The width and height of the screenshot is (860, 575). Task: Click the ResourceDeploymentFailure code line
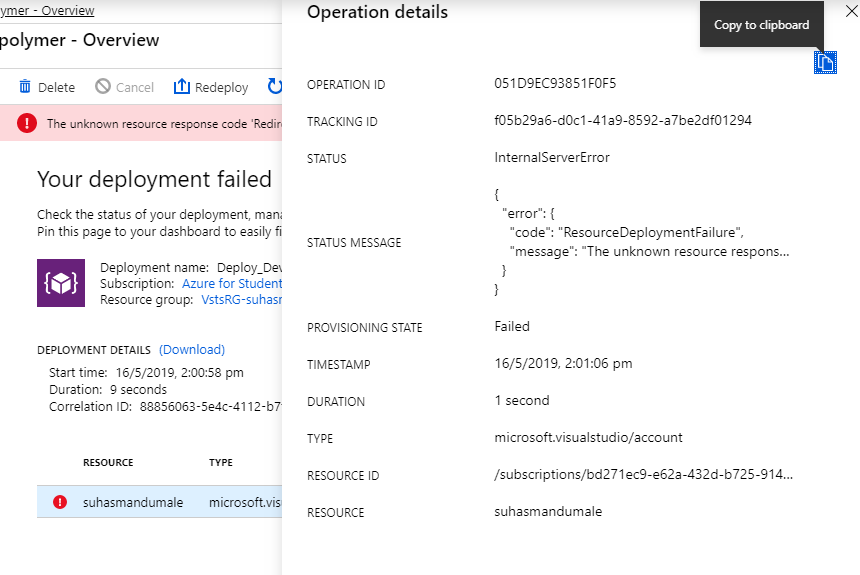[x=626, y=233]
